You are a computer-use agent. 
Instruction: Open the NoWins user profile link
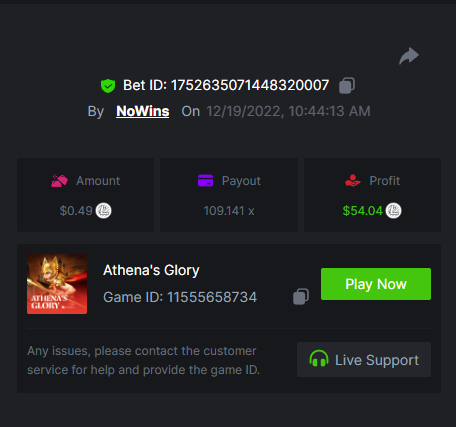(x=143, y=111)
